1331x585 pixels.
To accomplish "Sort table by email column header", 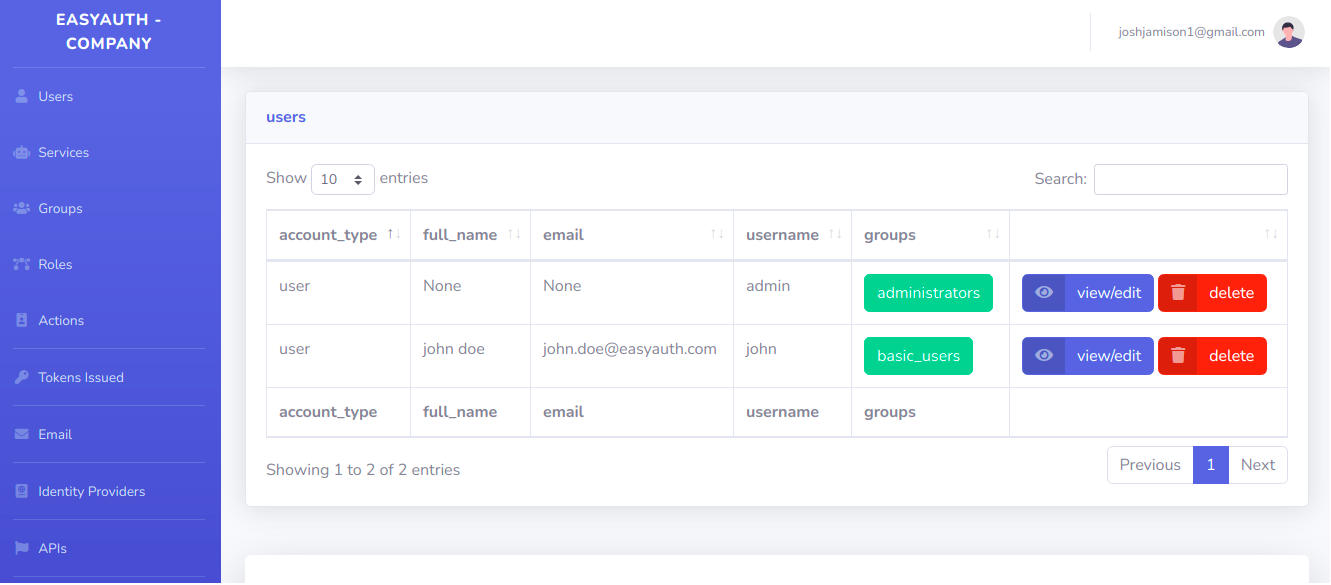I will coord(632,235).
